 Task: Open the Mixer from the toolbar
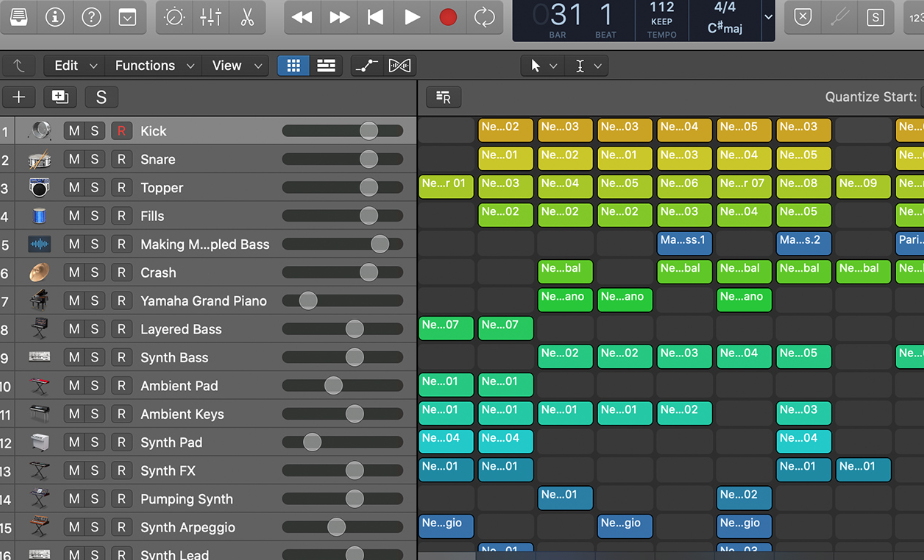coord(211,17)
